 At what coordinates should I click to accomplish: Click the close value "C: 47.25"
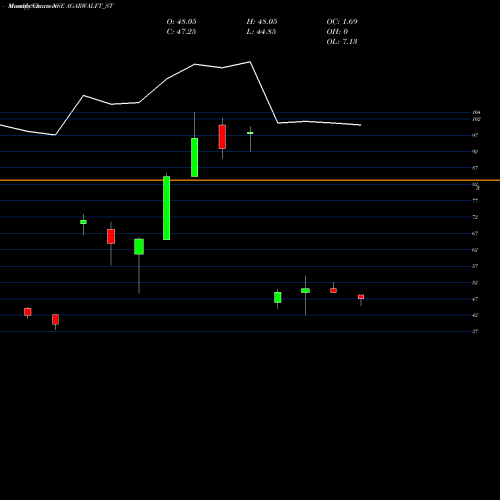click(x=181, y=32)
